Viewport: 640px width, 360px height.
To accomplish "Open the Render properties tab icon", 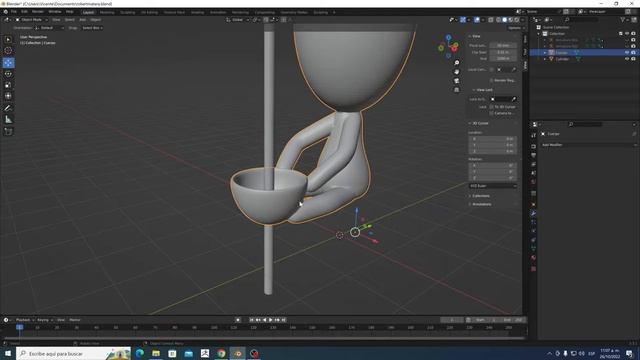I will point(533,146).
